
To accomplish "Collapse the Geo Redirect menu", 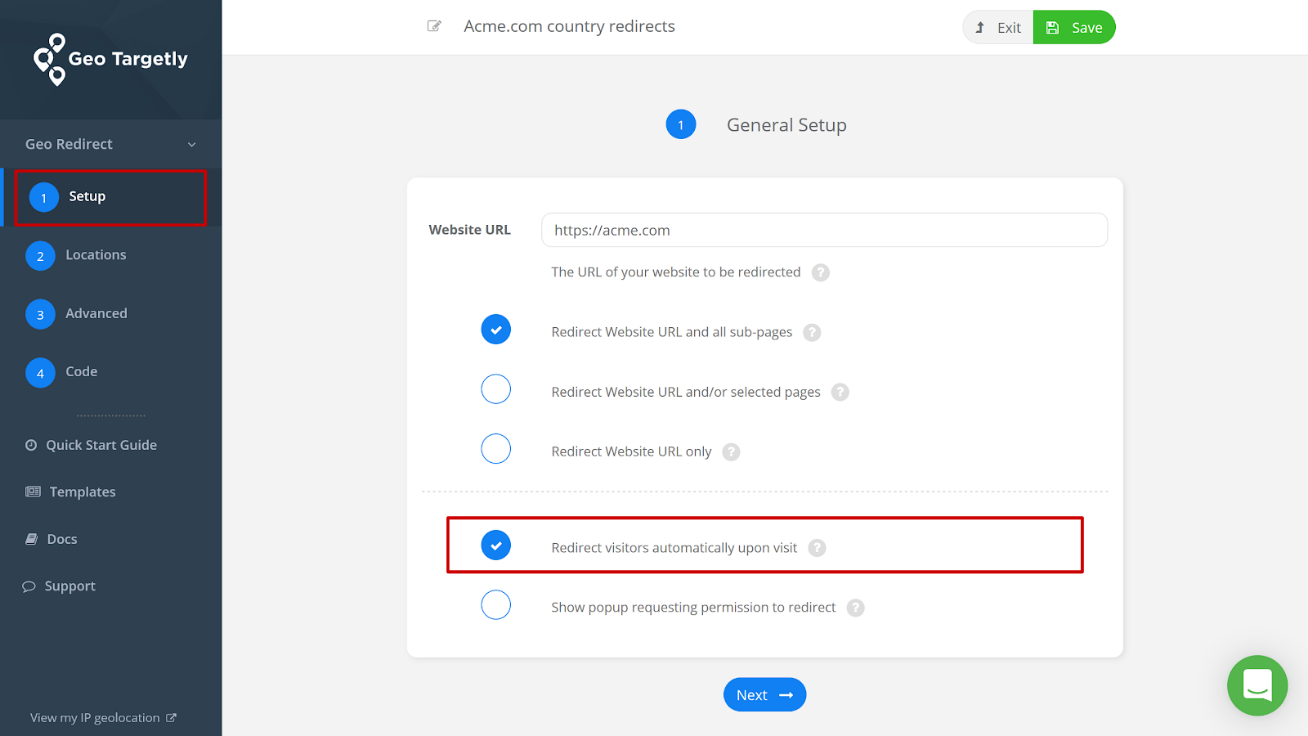I will [191, 143].
